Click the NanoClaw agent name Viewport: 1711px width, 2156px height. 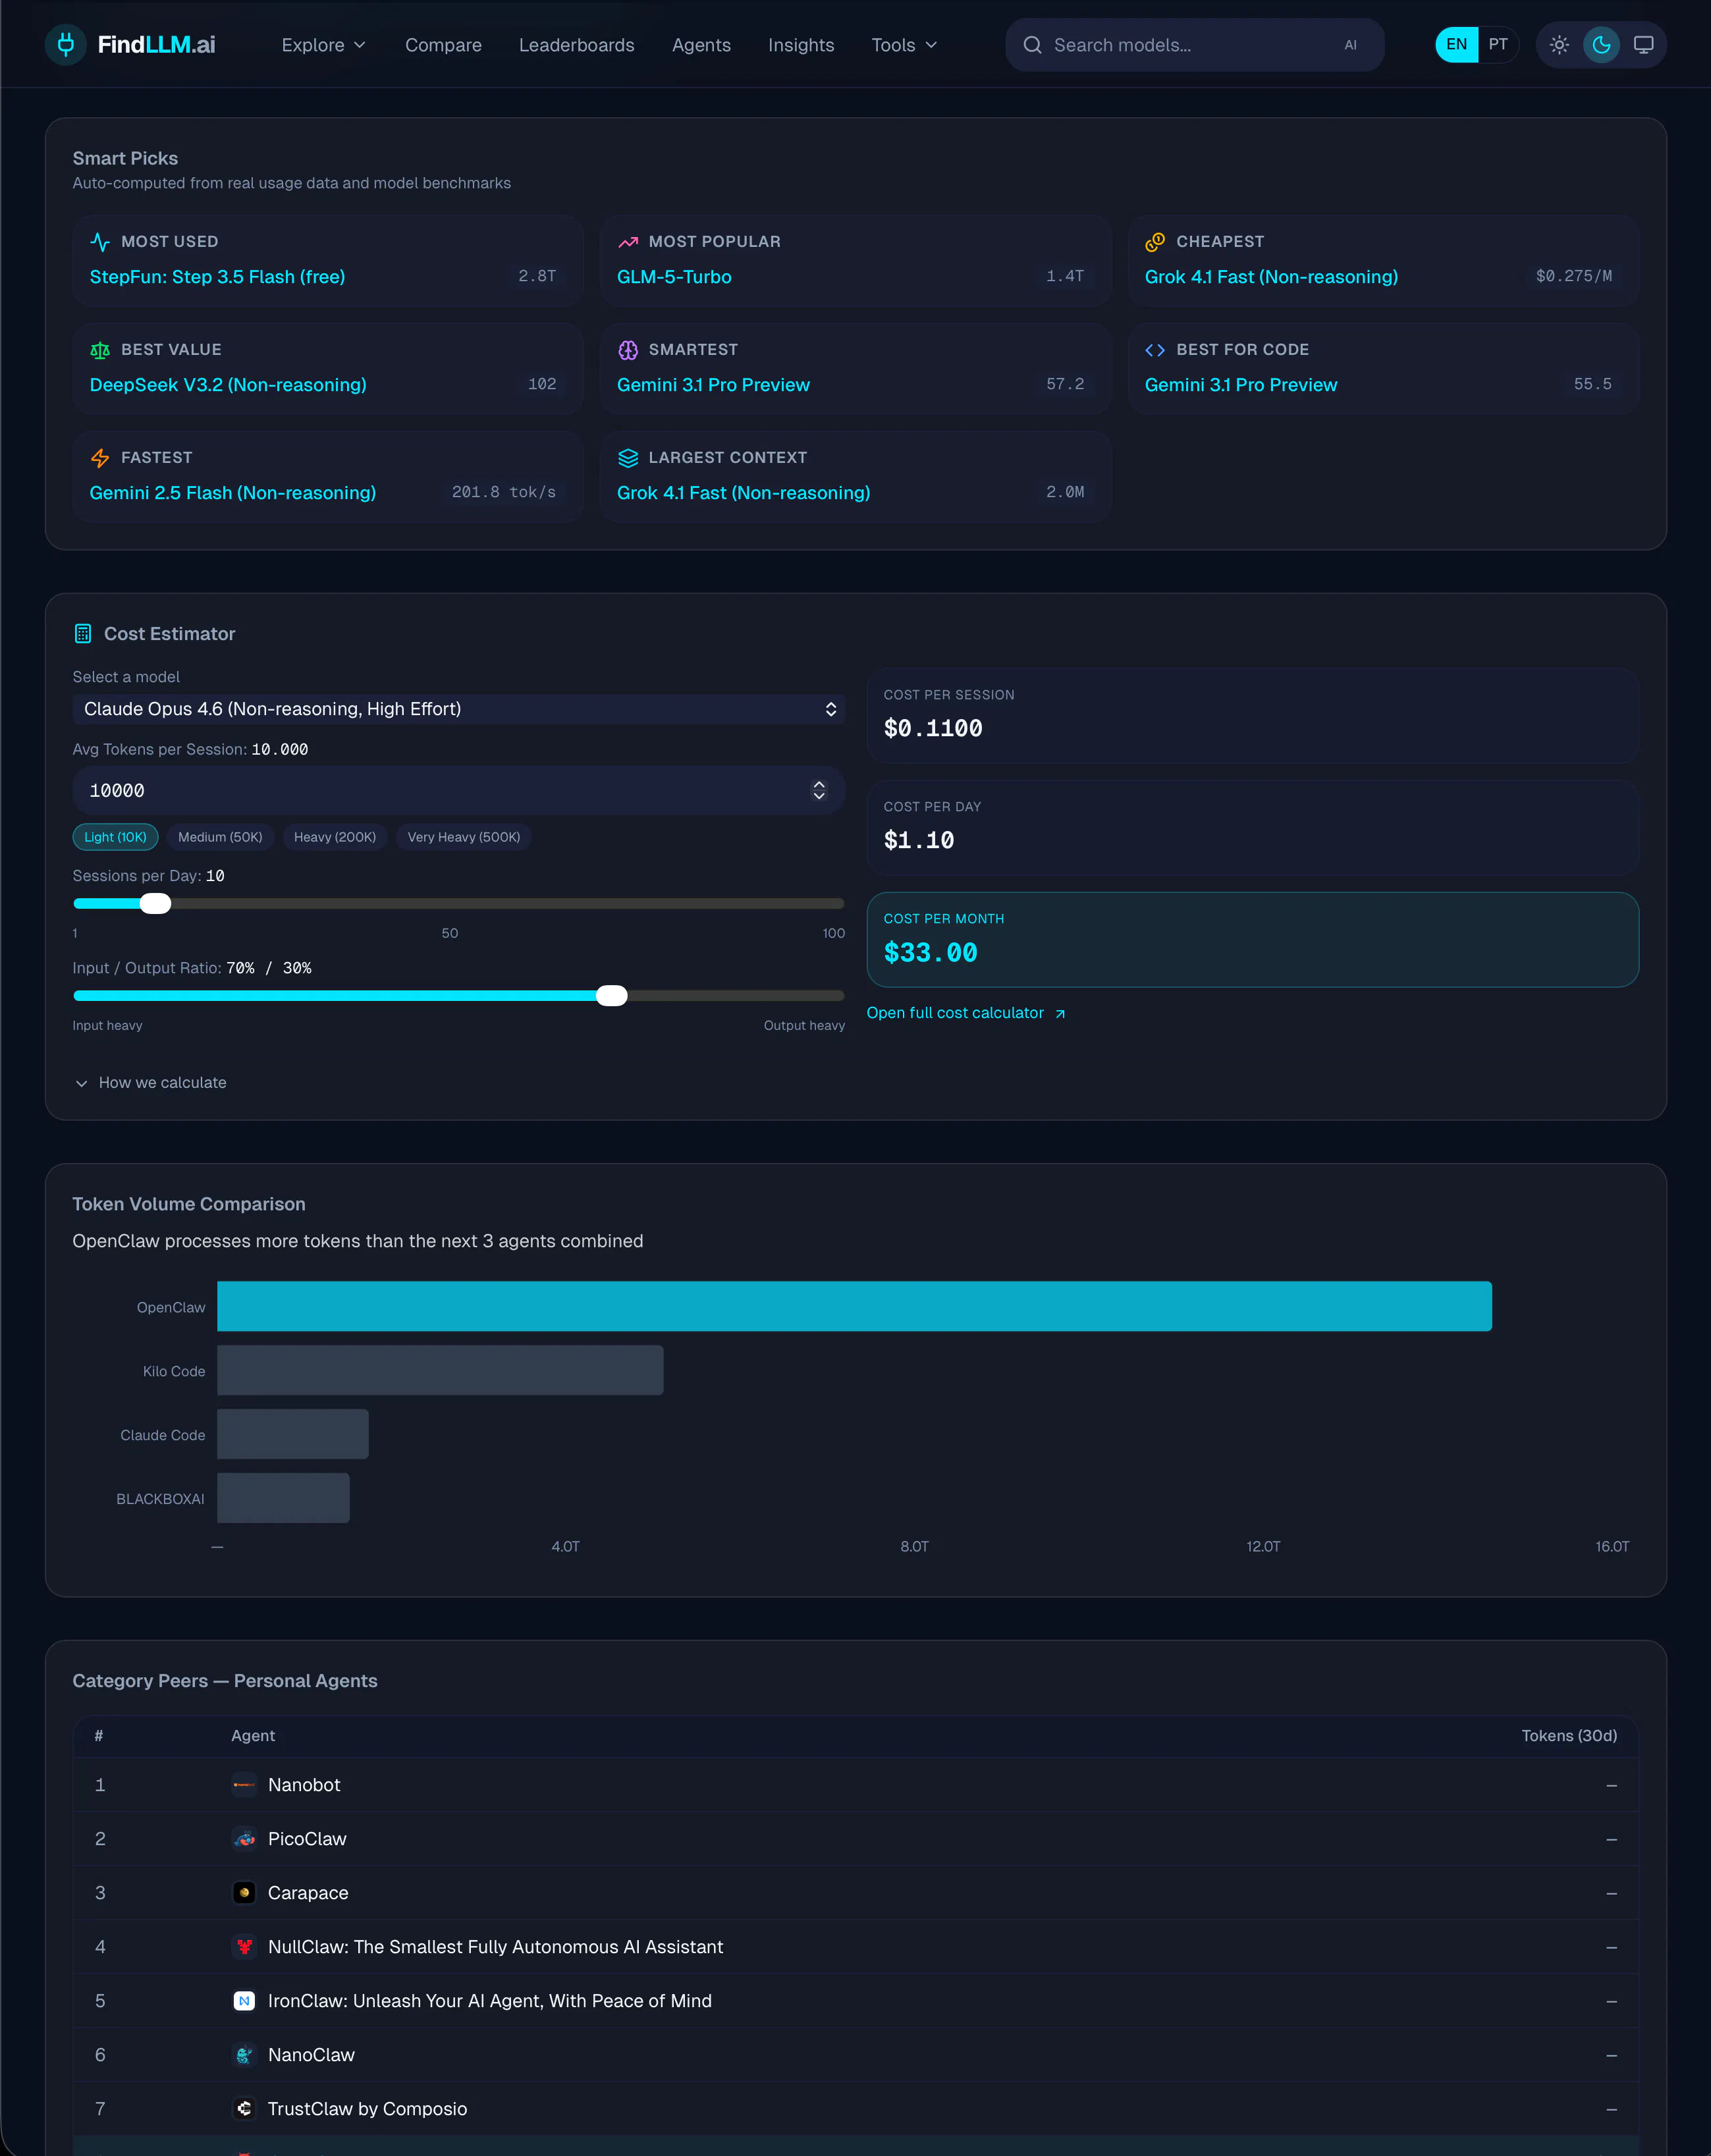(x=311, y=2055)
